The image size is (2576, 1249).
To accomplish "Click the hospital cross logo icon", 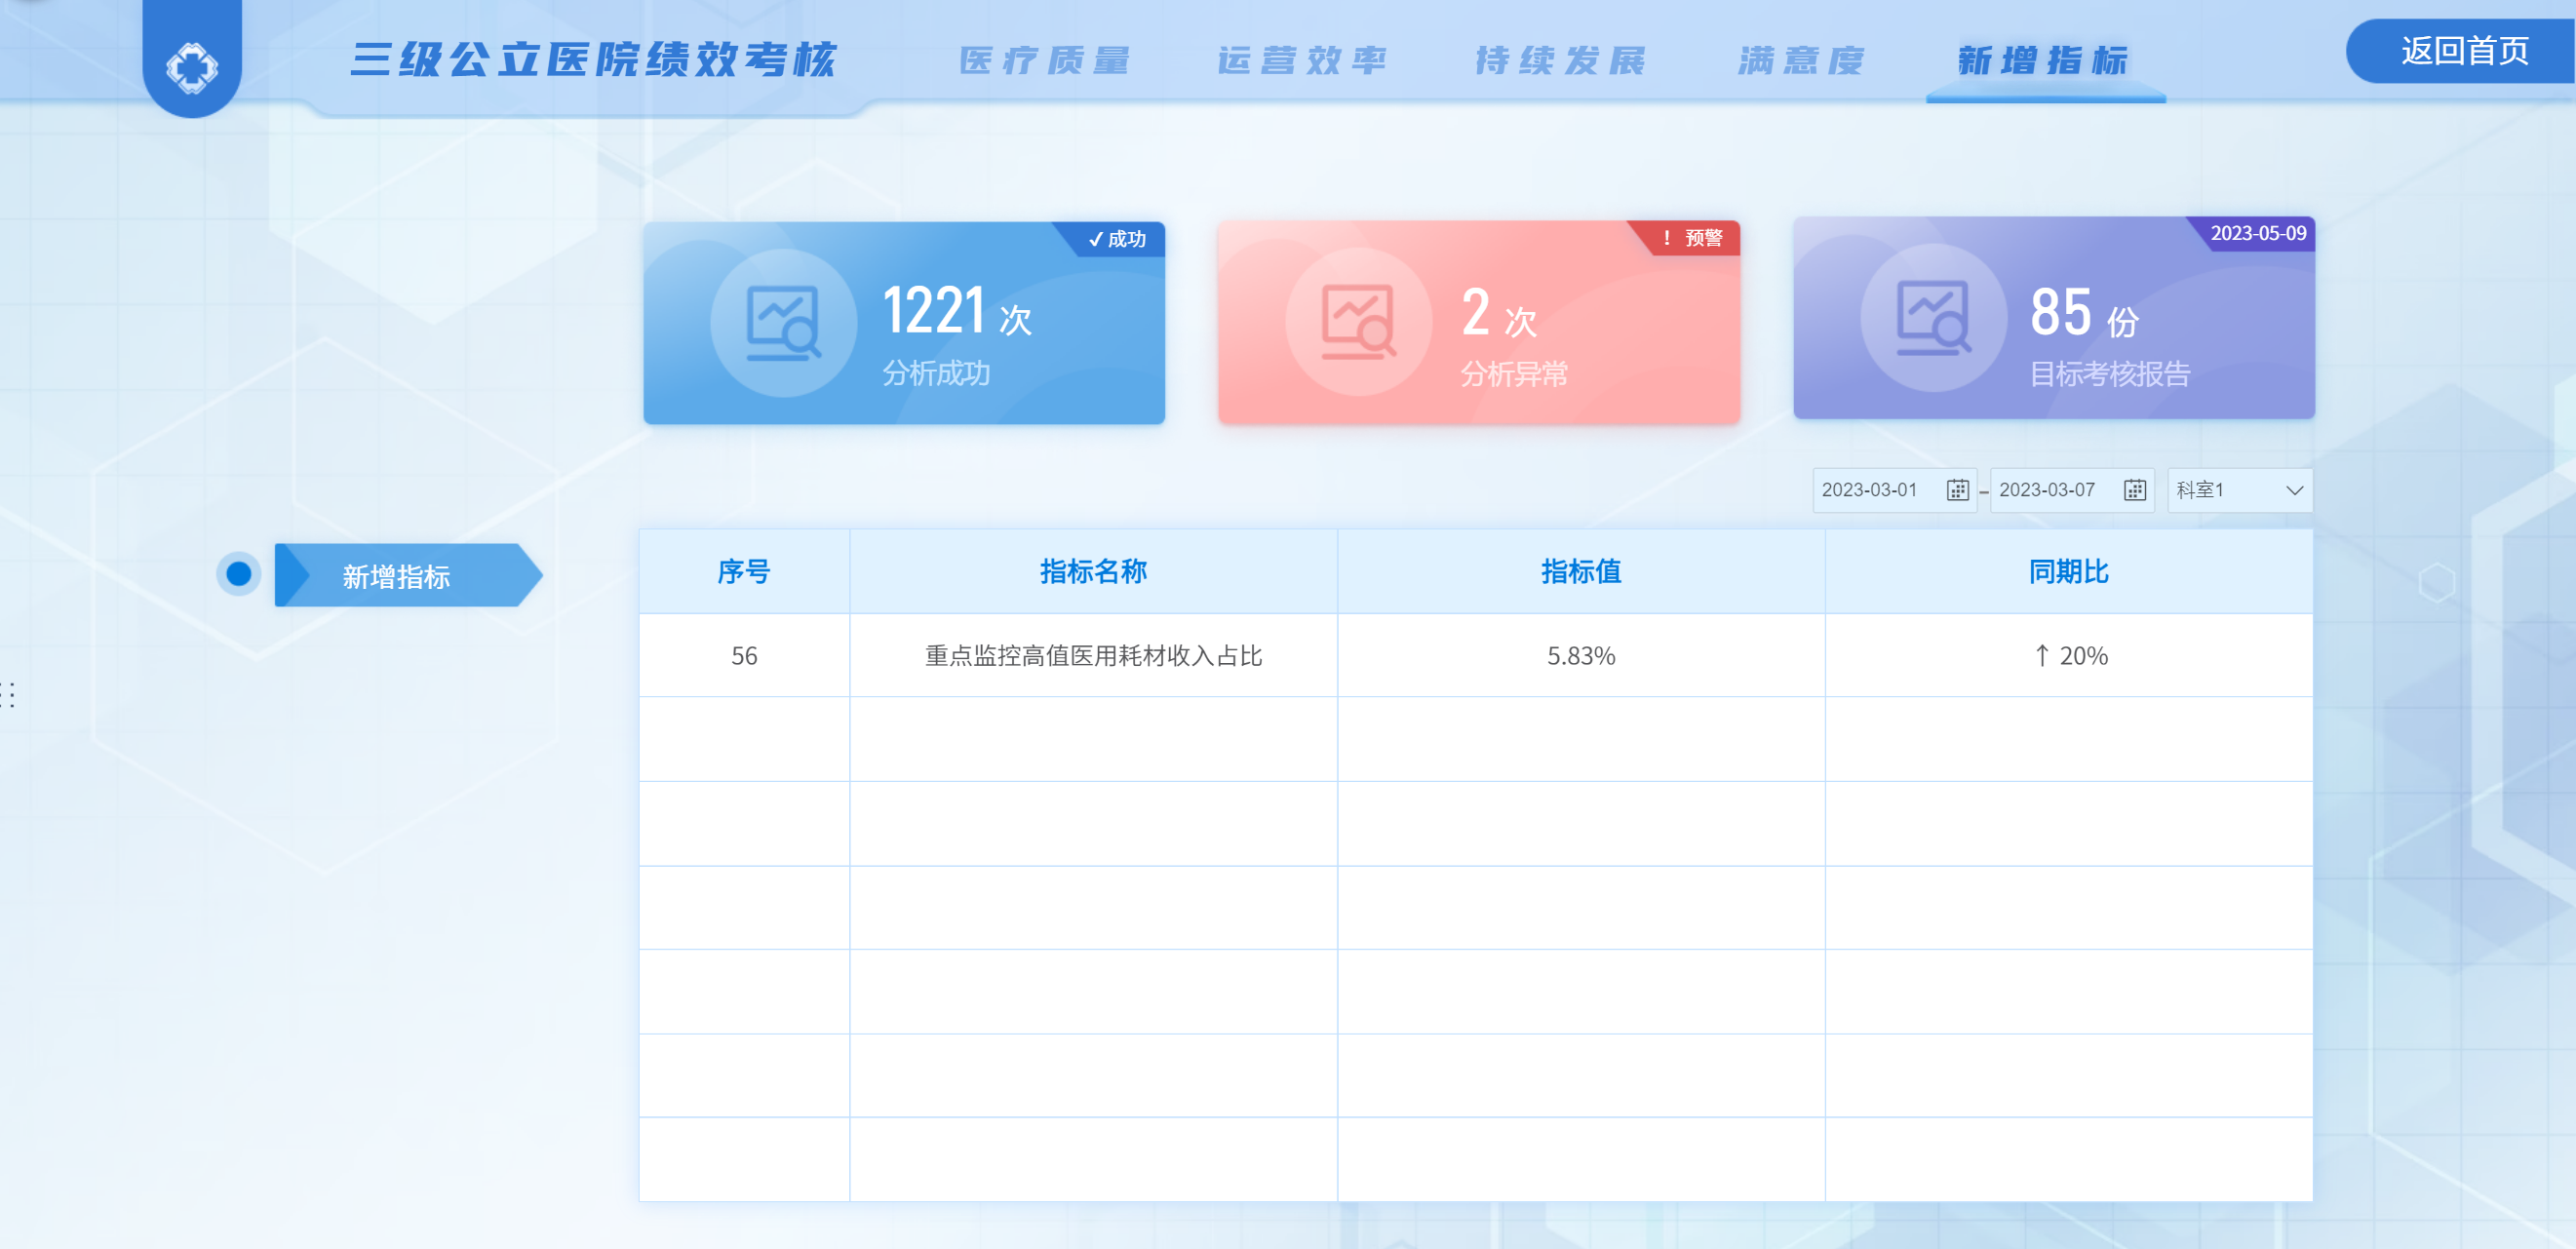I will (191, 67).
